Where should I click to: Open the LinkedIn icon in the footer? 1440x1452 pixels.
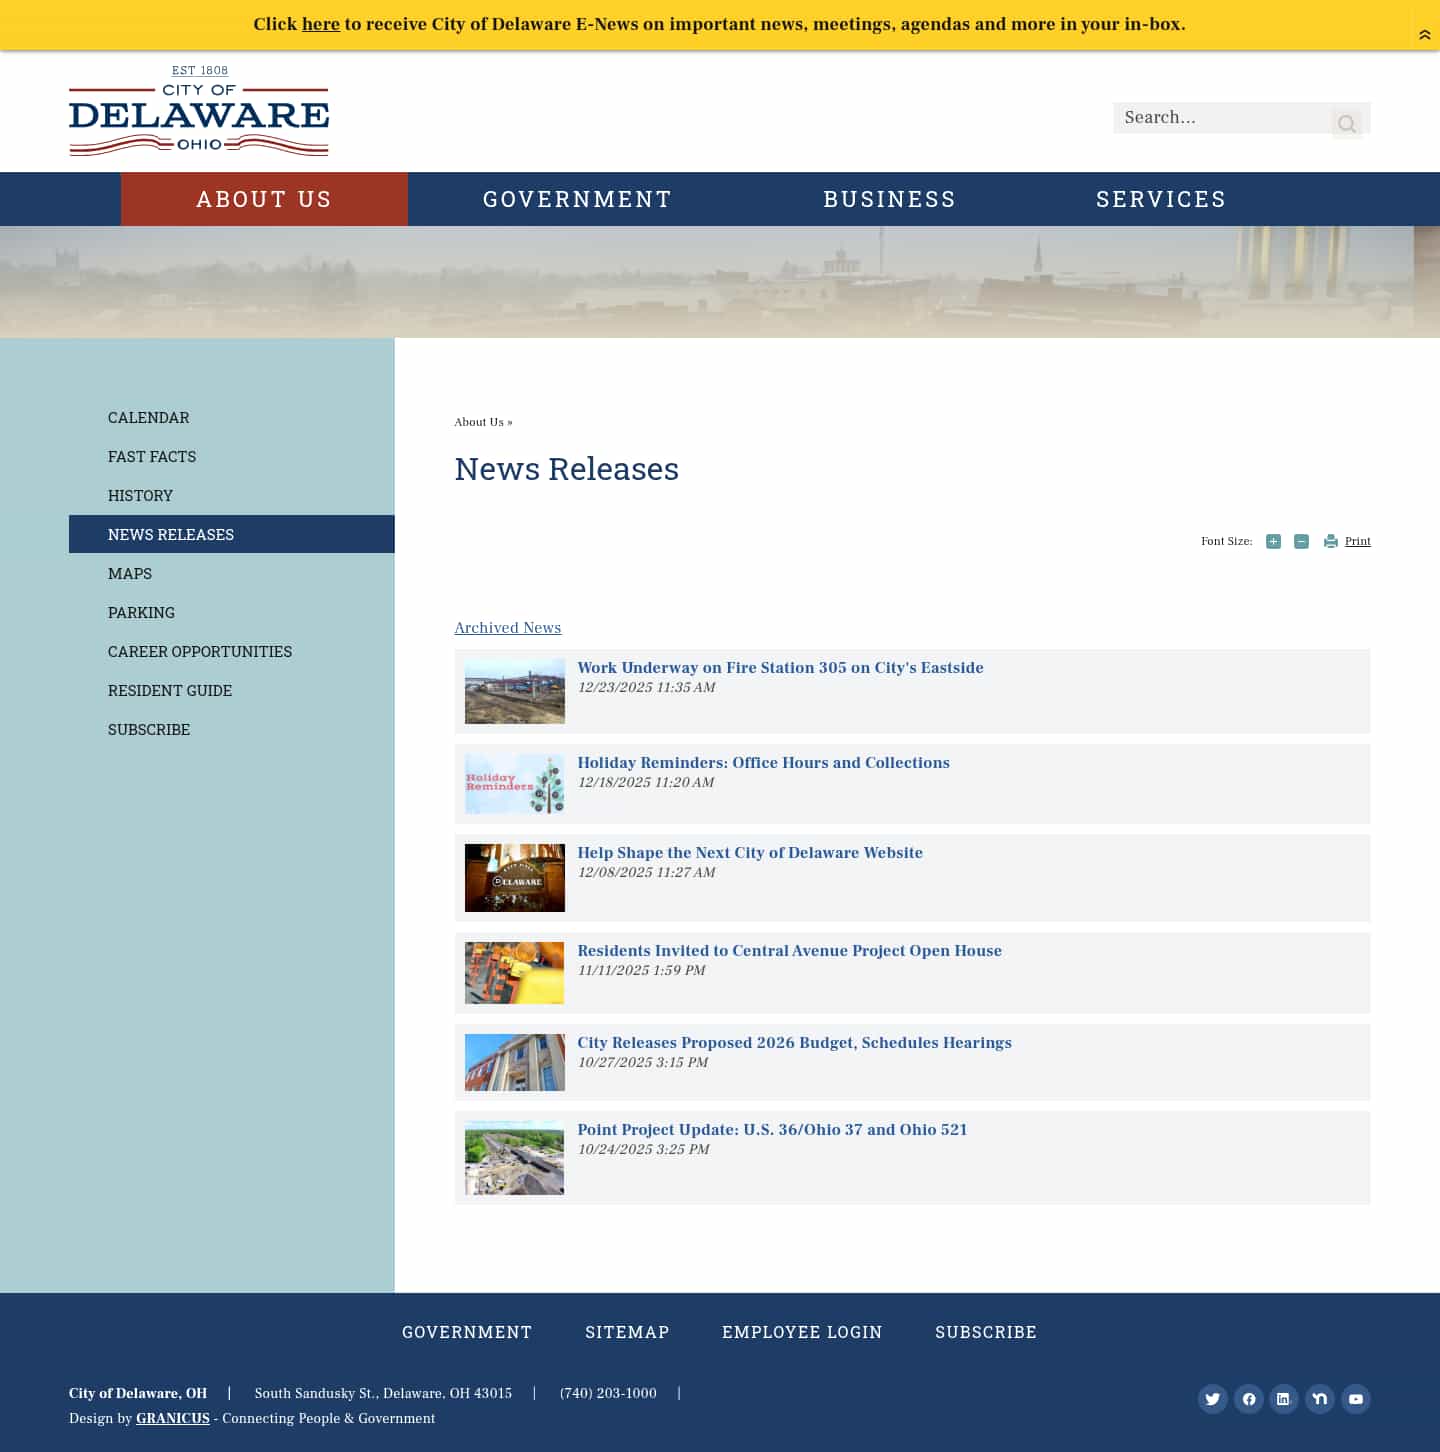click(x=1284, y=1399)
